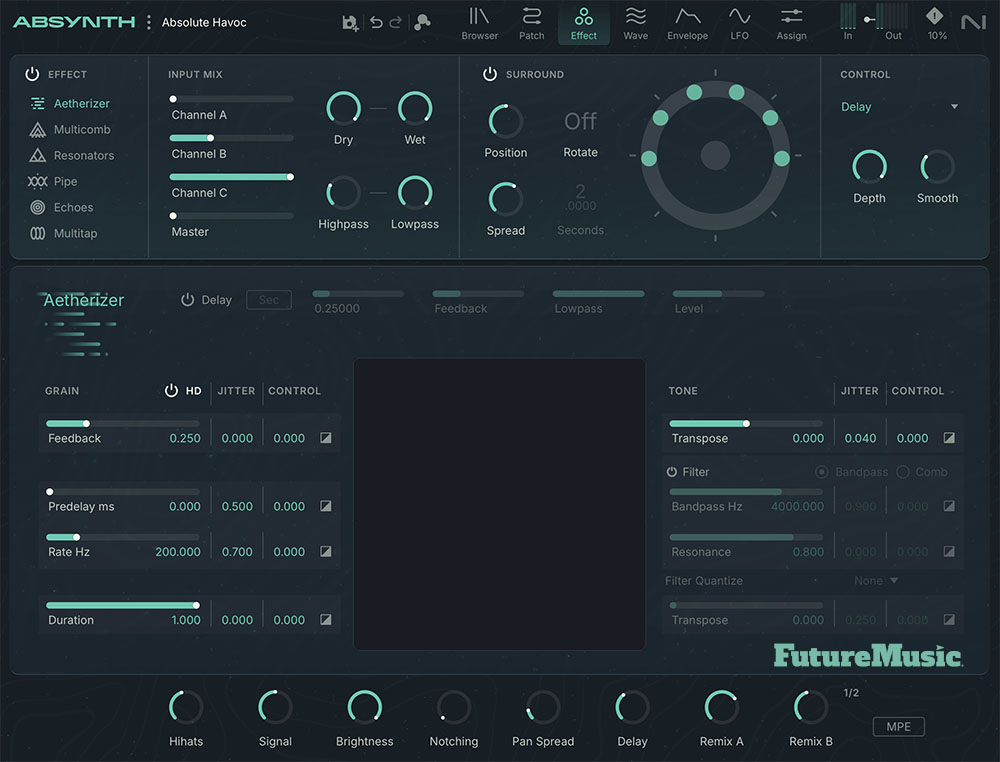Click the 1/2 macro page indicator

[851, 692]
